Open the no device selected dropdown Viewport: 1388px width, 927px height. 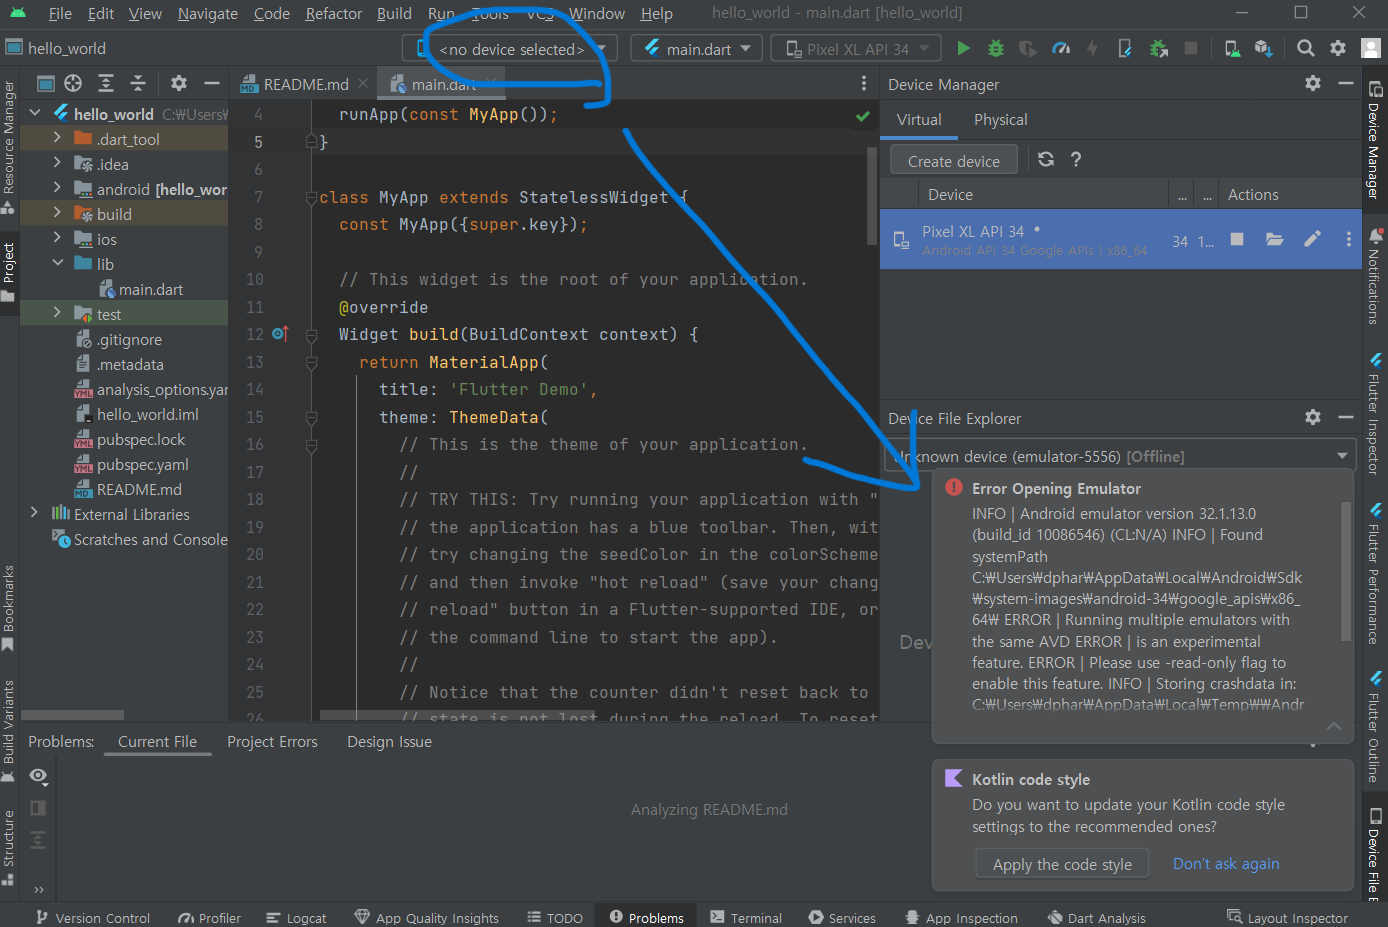510,49
